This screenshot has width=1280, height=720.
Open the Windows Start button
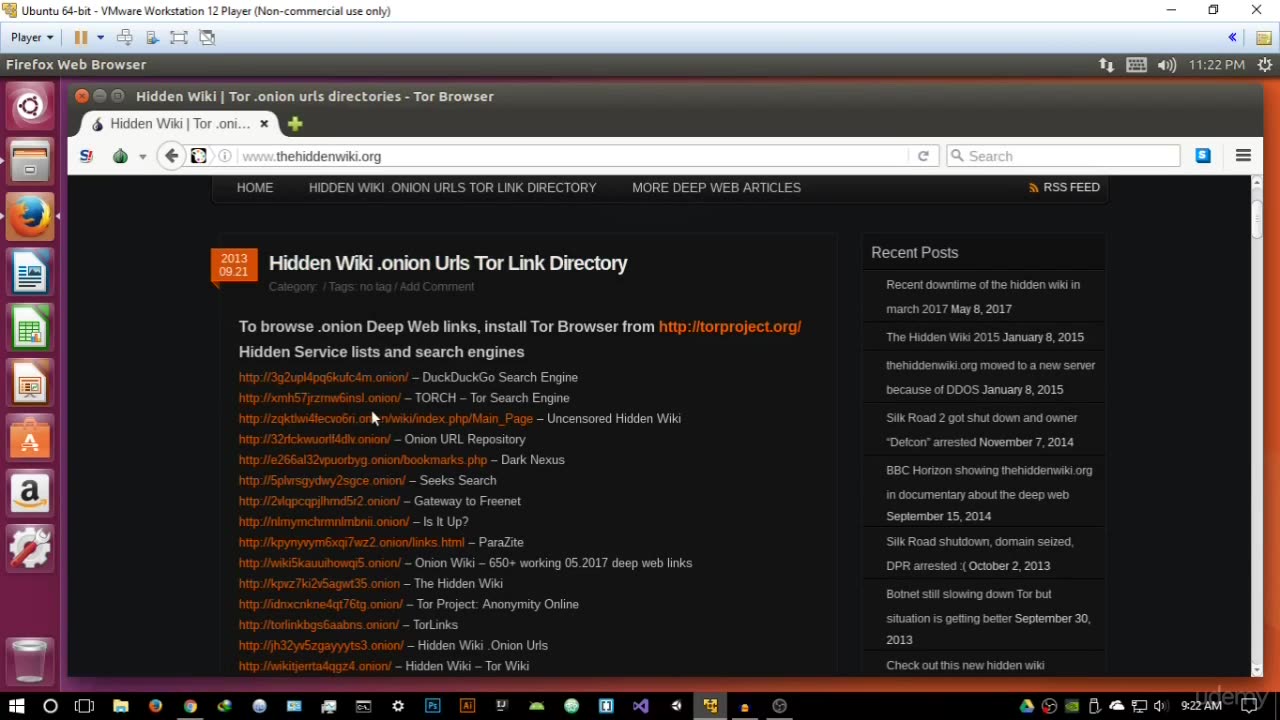click(16, 706)
